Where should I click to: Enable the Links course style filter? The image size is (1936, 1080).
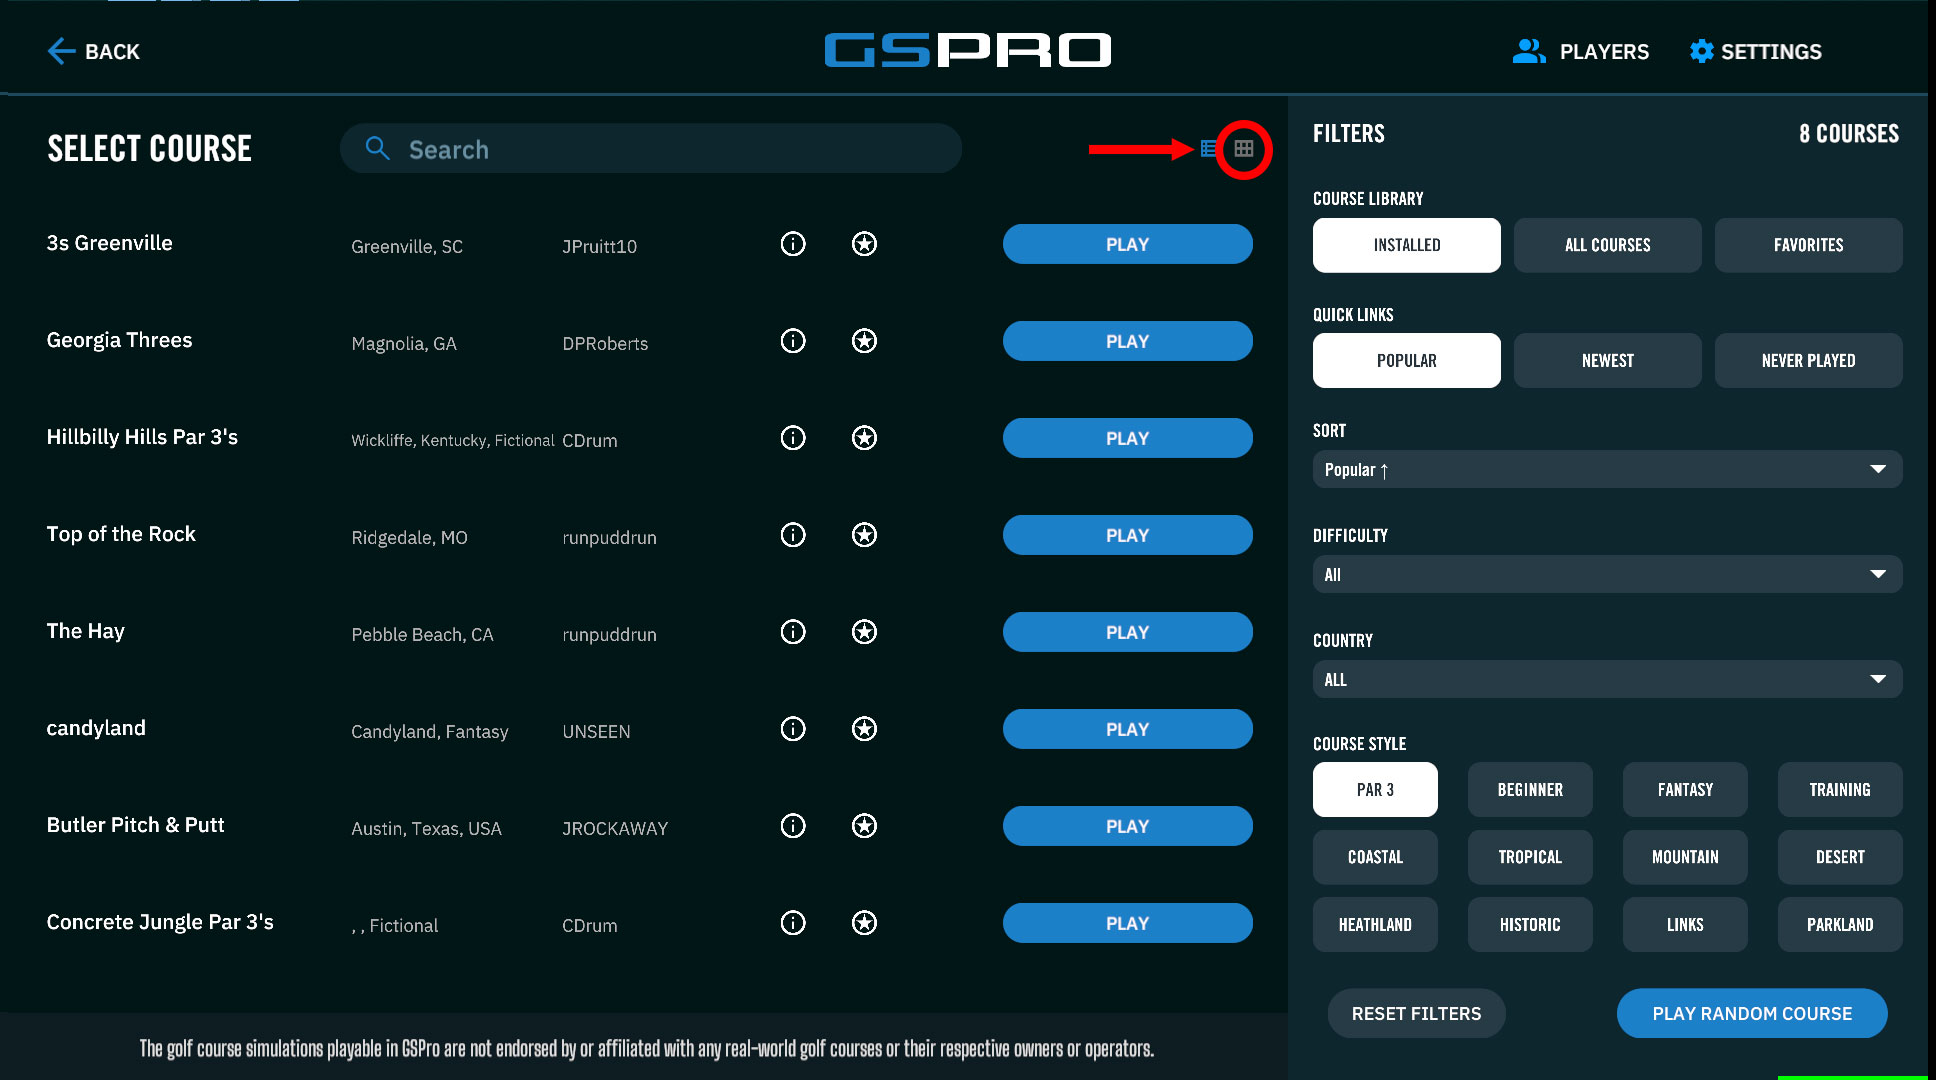pyautogui.click(x=1685, y=925)
